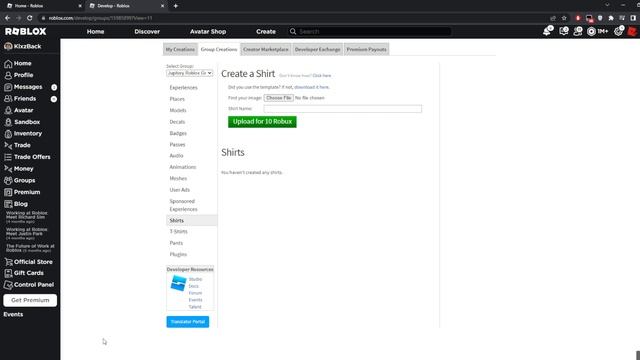
Task: Click the 'Click here' help link
Action: click(x=322, y=76)
